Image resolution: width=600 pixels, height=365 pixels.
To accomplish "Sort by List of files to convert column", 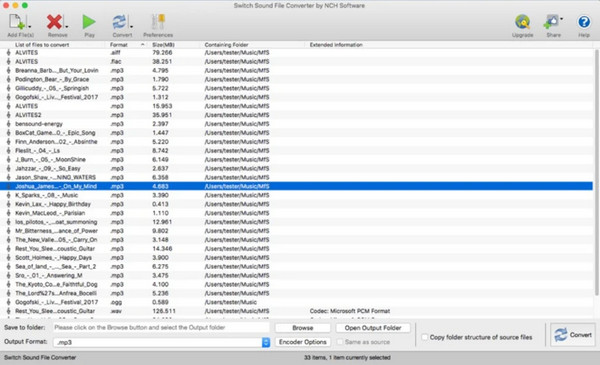I will click(42, 45).
